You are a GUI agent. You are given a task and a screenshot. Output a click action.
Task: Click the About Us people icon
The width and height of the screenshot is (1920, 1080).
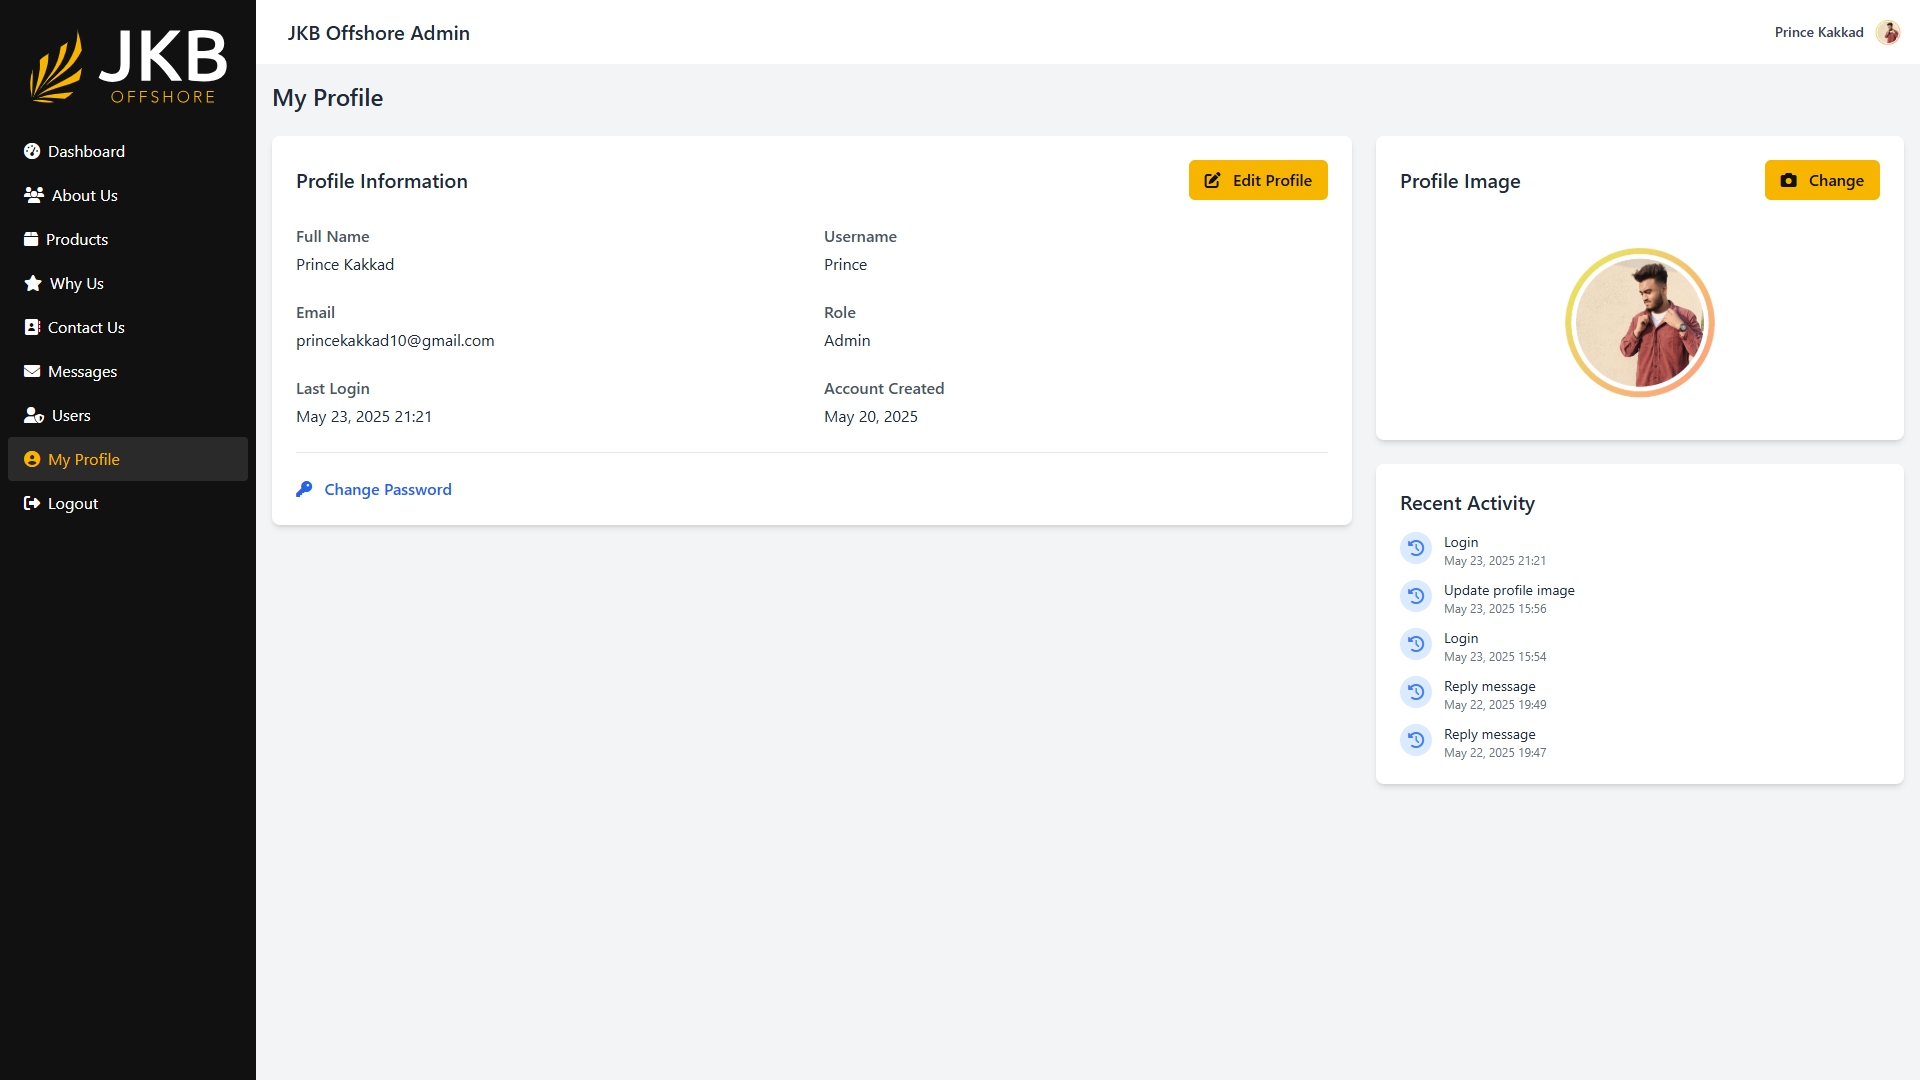coord(34,195)
